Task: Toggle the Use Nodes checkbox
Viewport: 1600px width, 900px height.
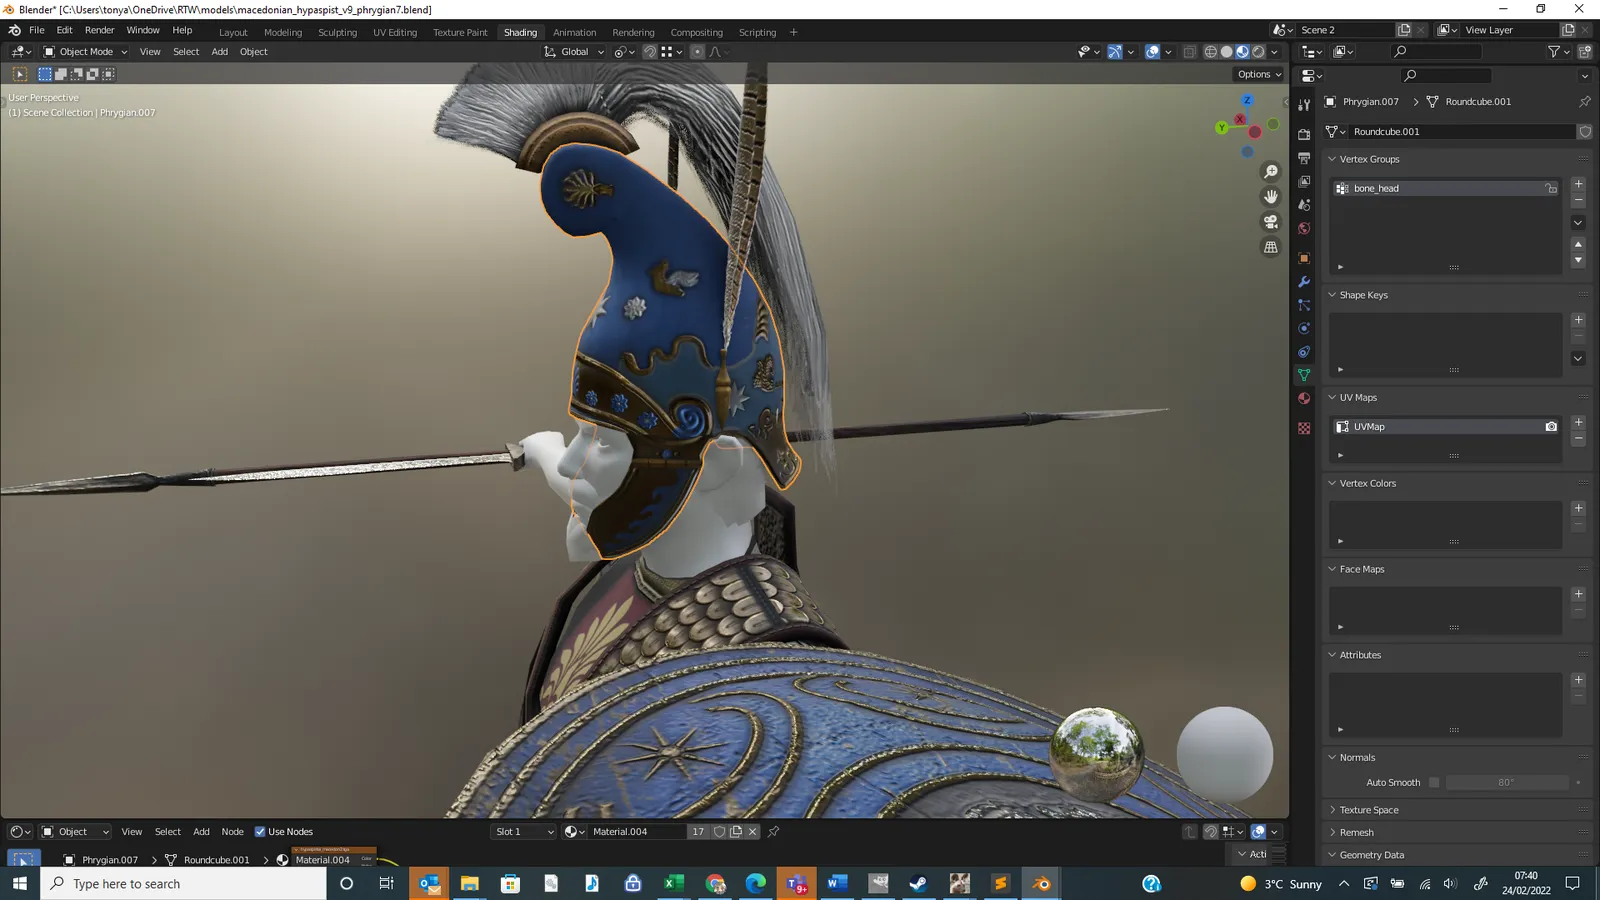Action: [x=260, y=832]
